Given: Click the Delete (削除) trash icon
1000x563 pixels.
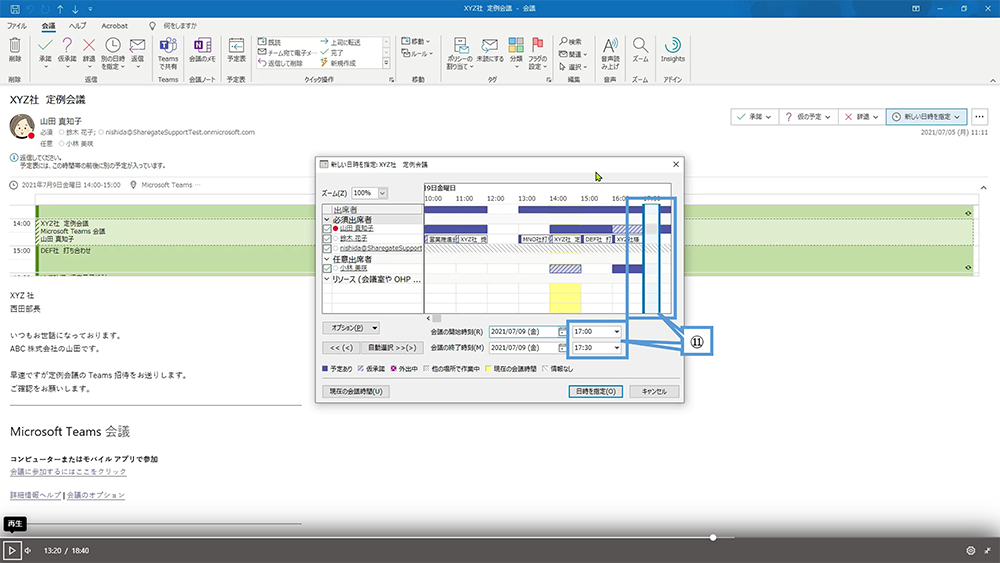Looking at the screenshot, I should tap(15, 45).
